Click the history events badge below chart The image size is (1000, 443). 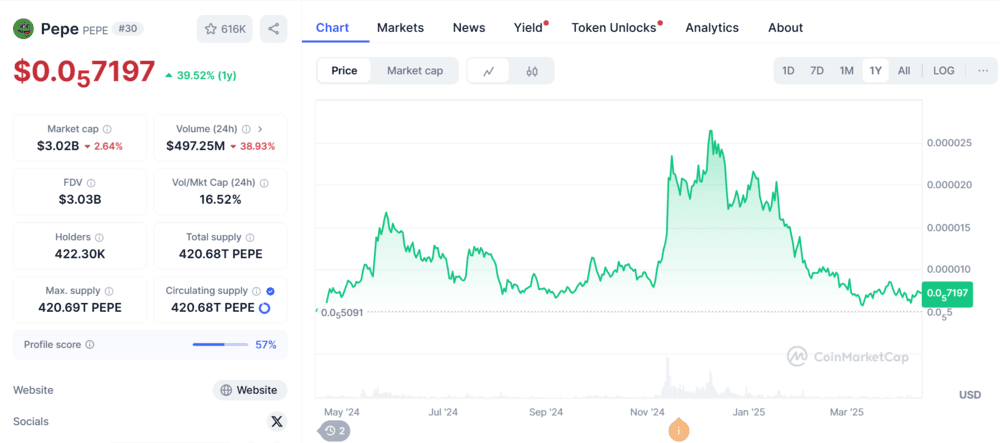[x=335, y=431]
